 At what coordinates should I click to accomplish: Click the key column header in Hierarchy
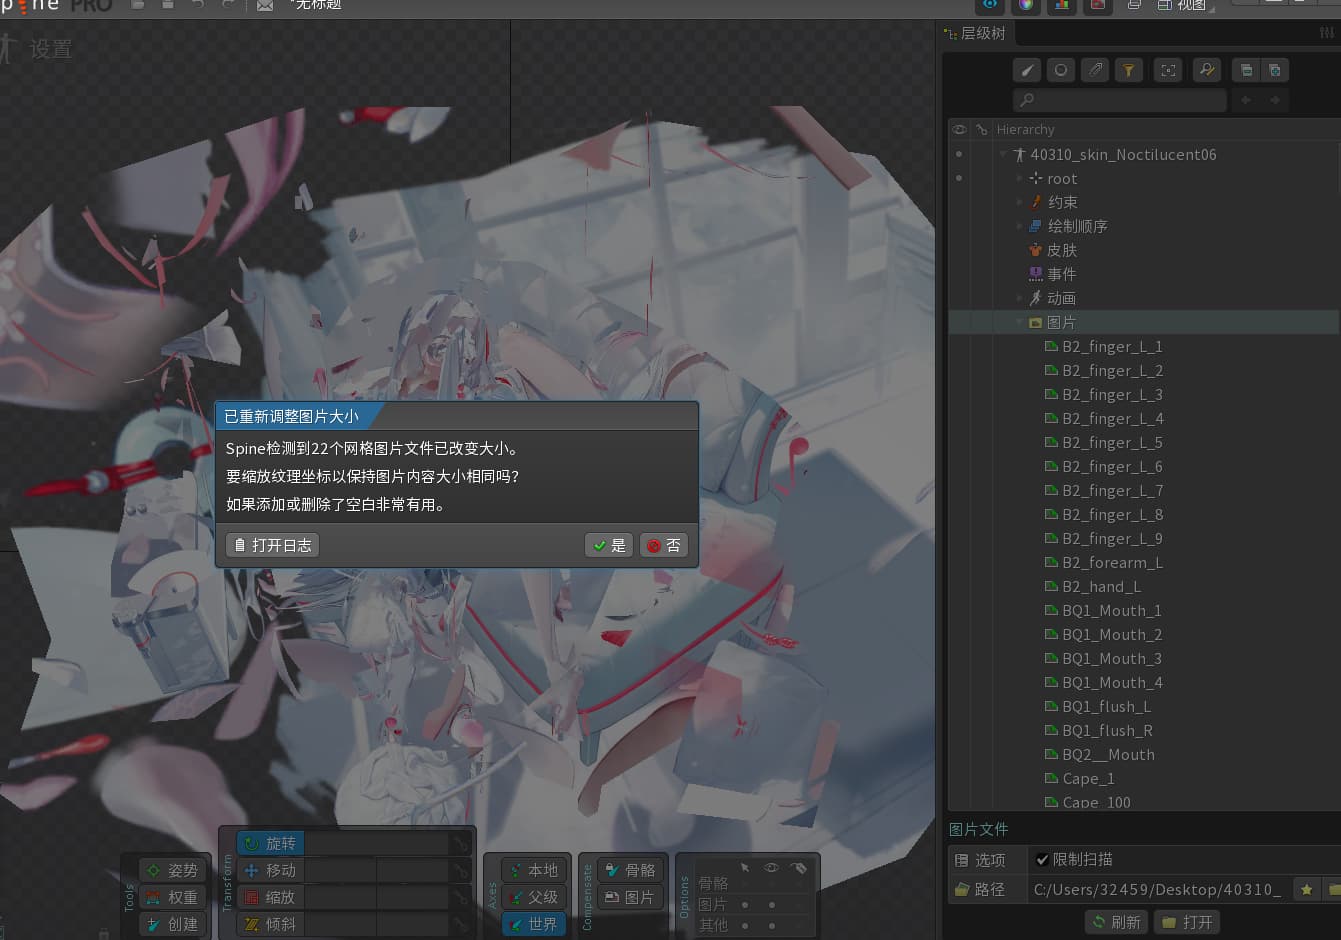(982, 129)
